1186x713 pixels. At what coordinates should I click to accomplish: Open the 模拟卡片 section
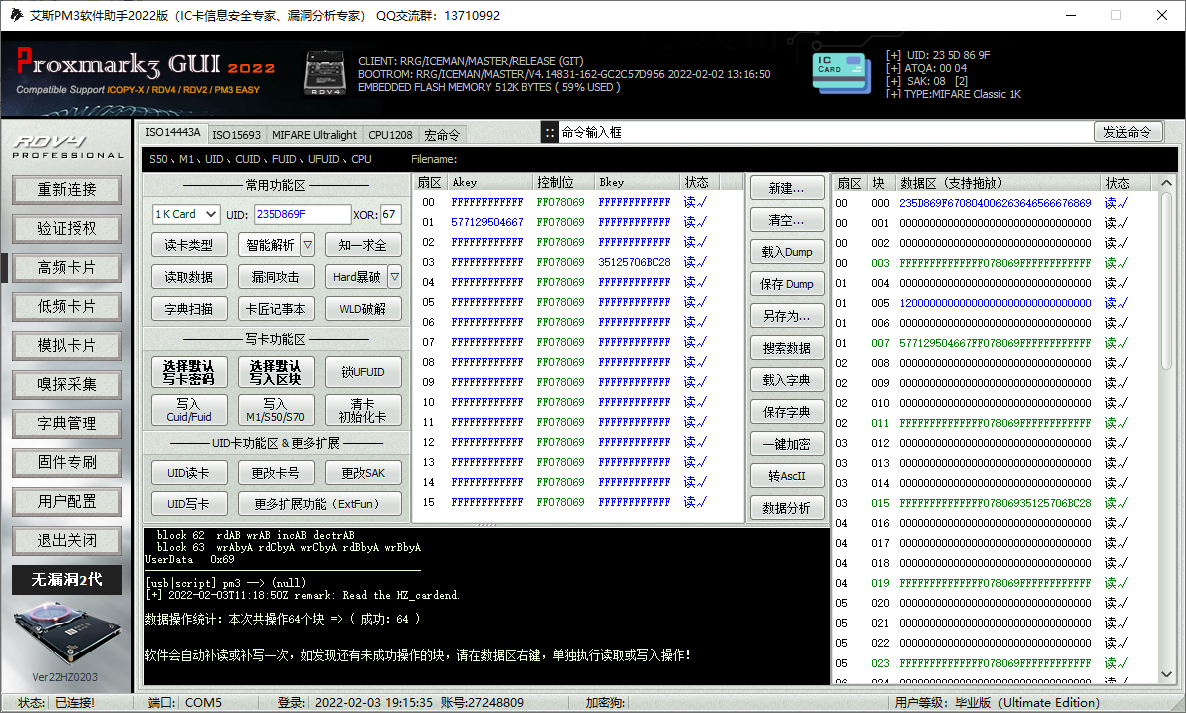coord(67,346)
